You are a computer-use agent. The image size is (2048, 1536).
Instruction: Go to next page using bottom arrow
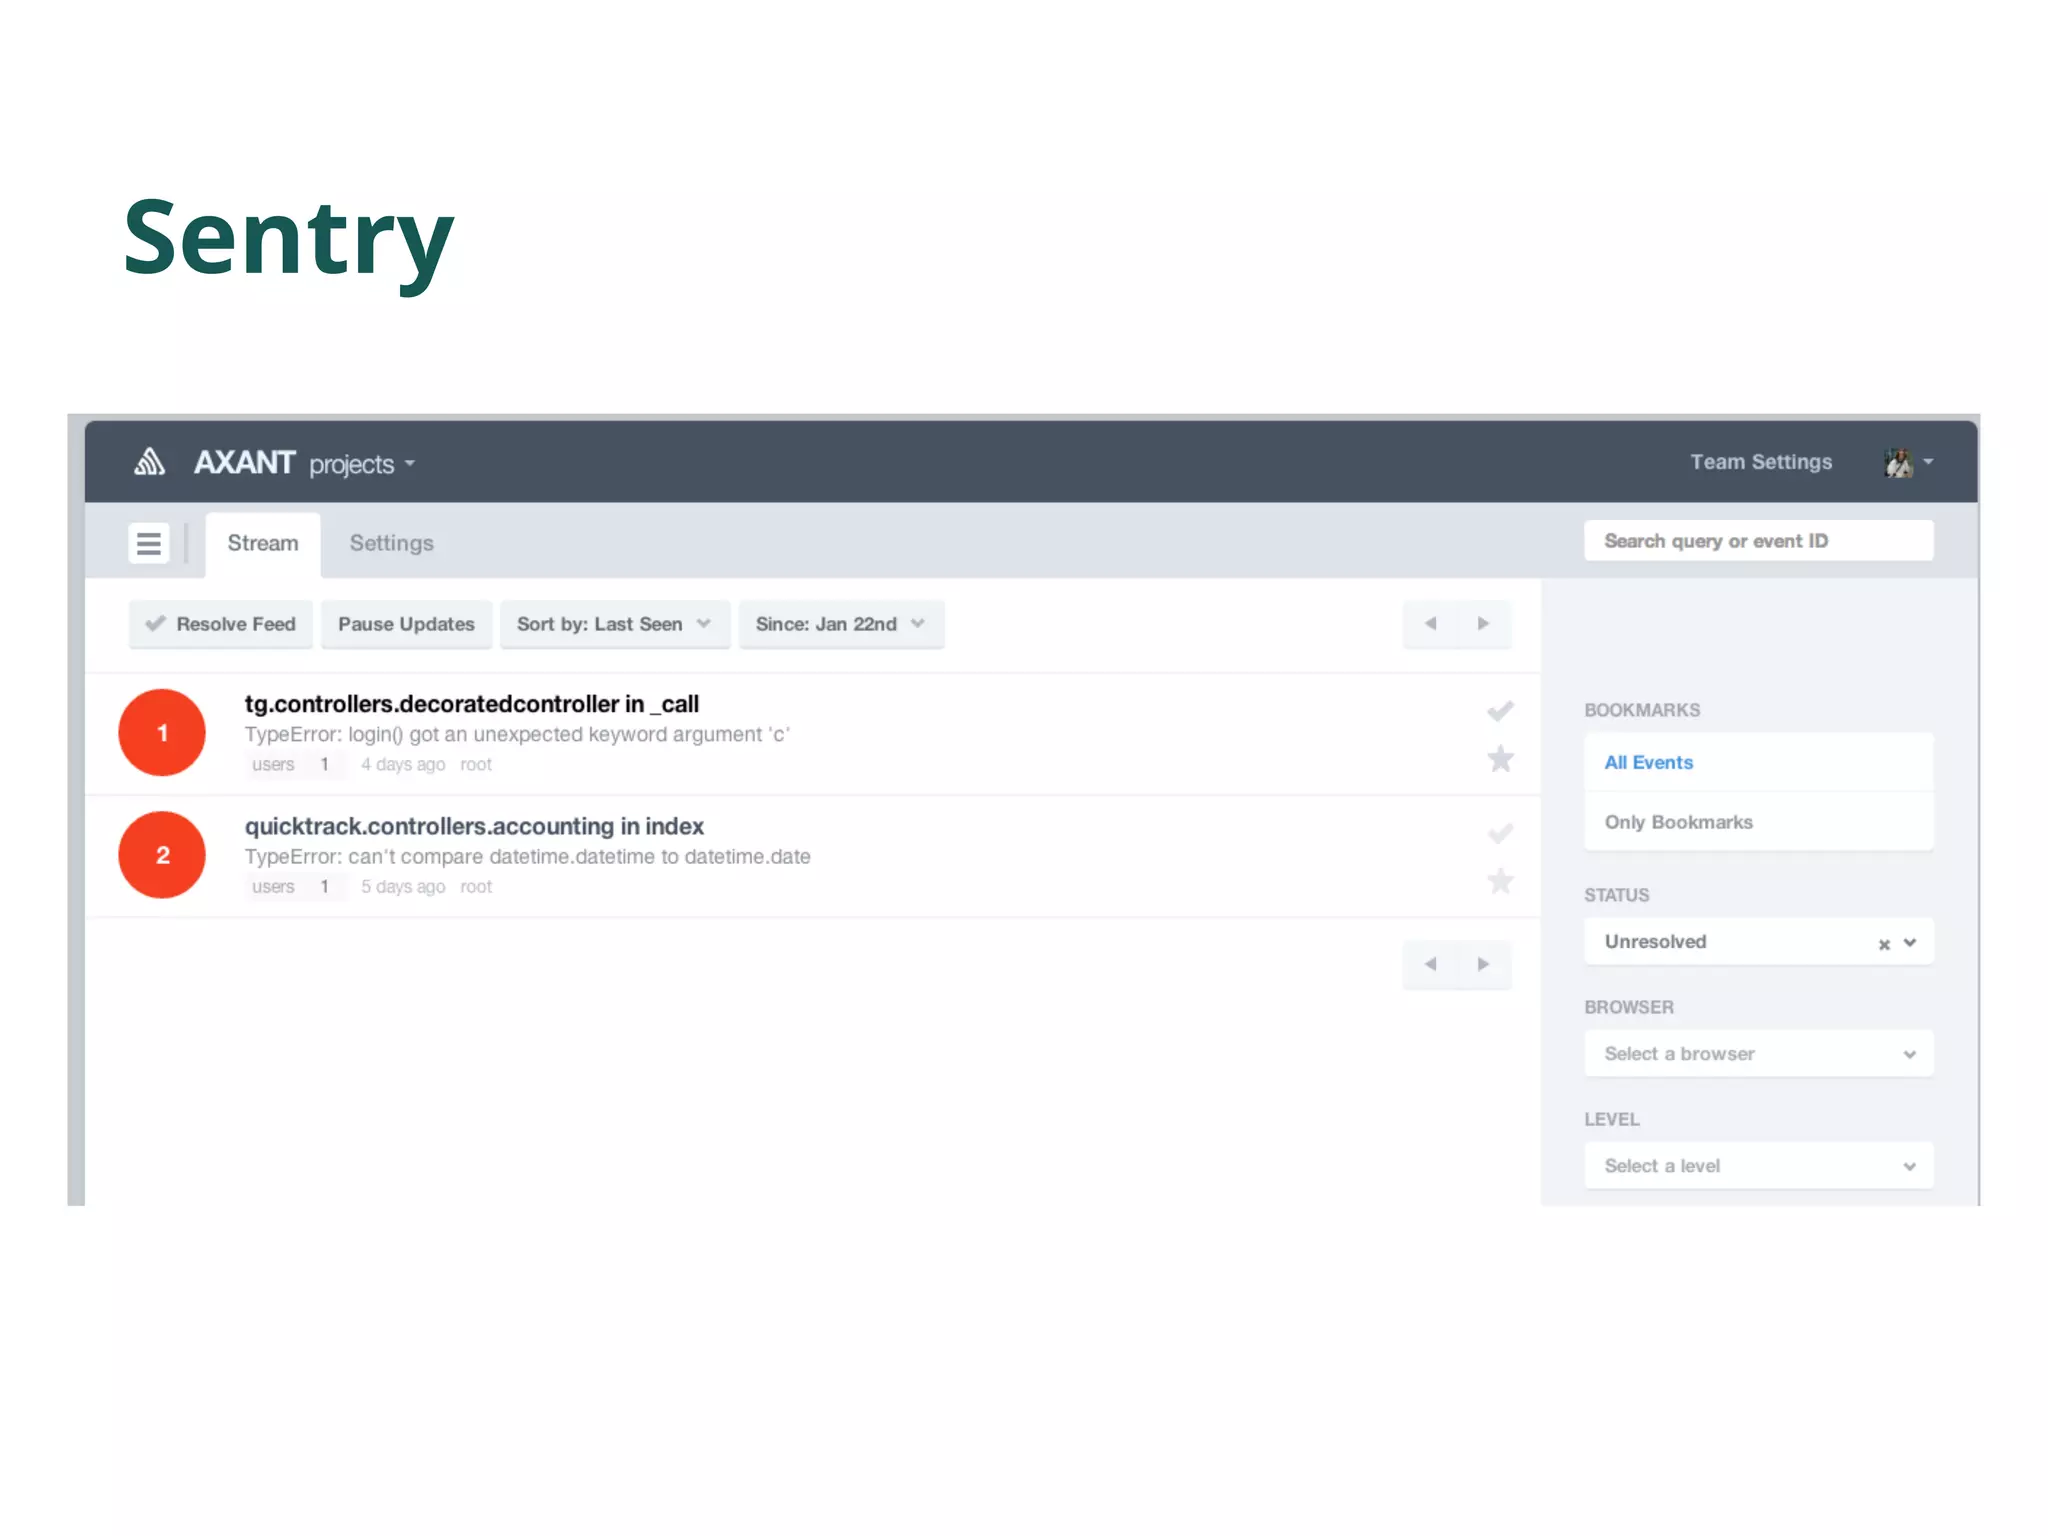click(x=1483, y=964)
